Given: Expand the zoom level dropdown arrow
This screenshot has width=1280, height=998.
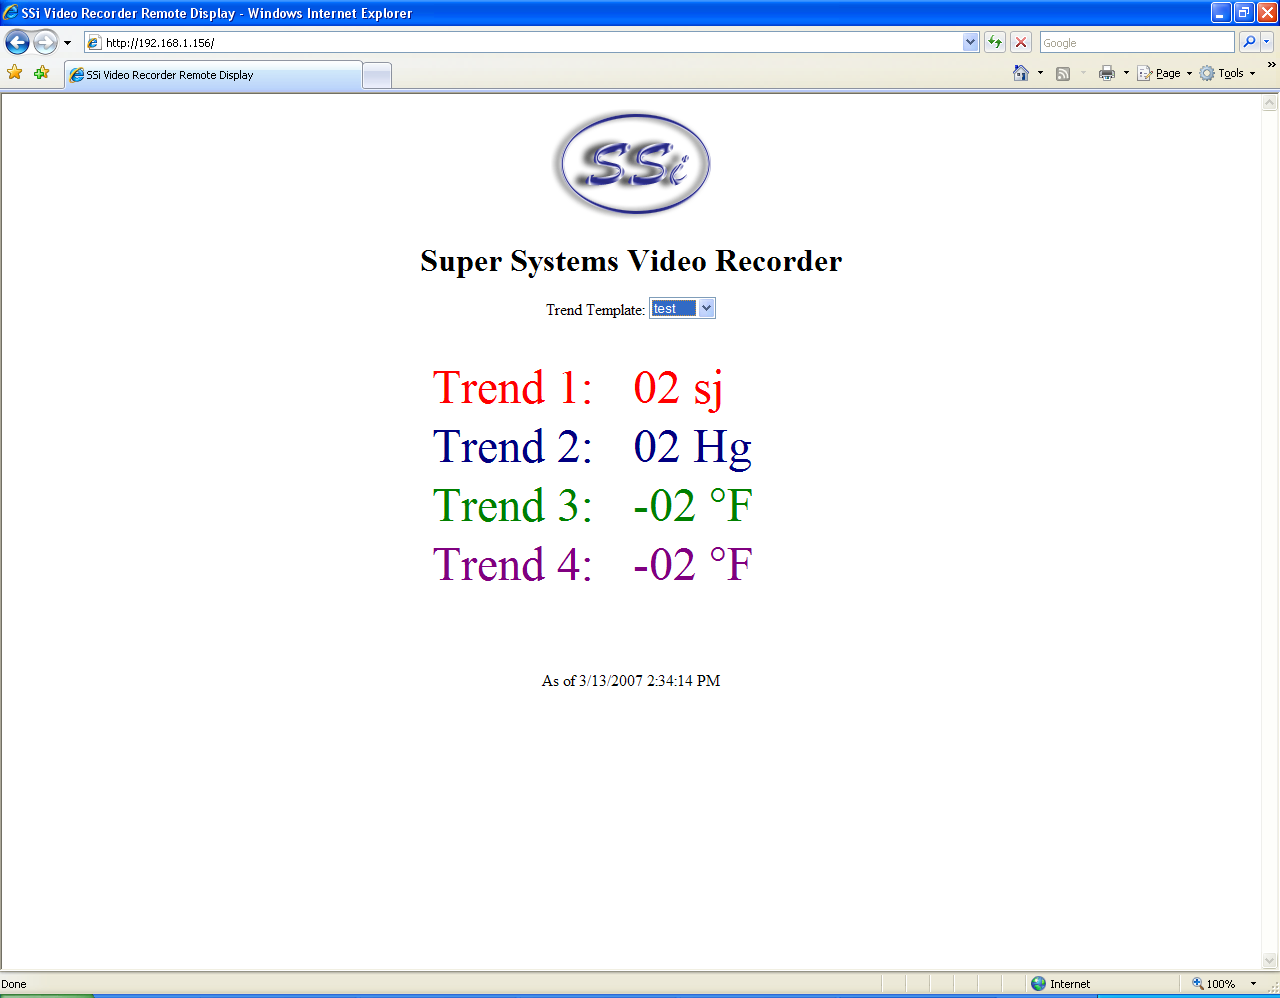Looking at the screenshot, I should 1253,984.
